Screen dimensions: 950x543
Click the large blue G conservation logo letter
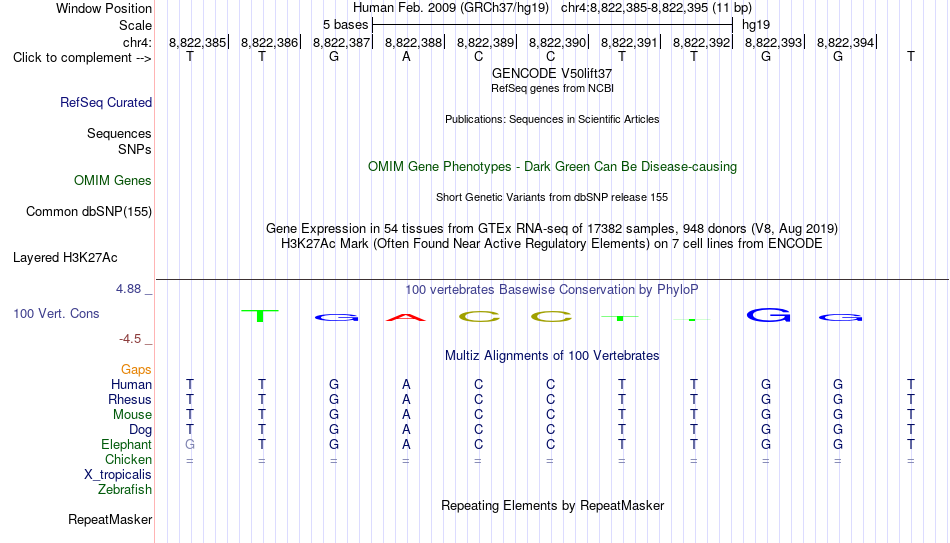(768, 315)
